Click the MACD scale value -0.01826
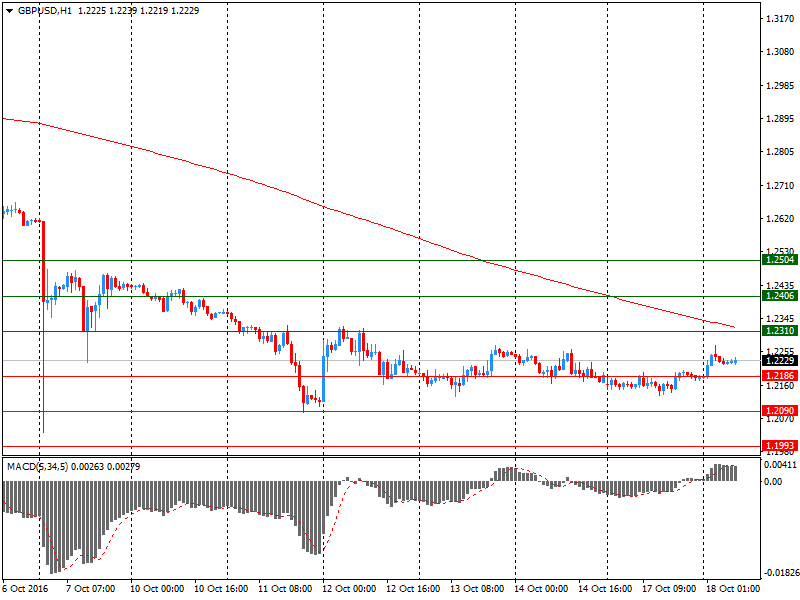This screenshot has width=800, height=600. click(x=780, y=573)
